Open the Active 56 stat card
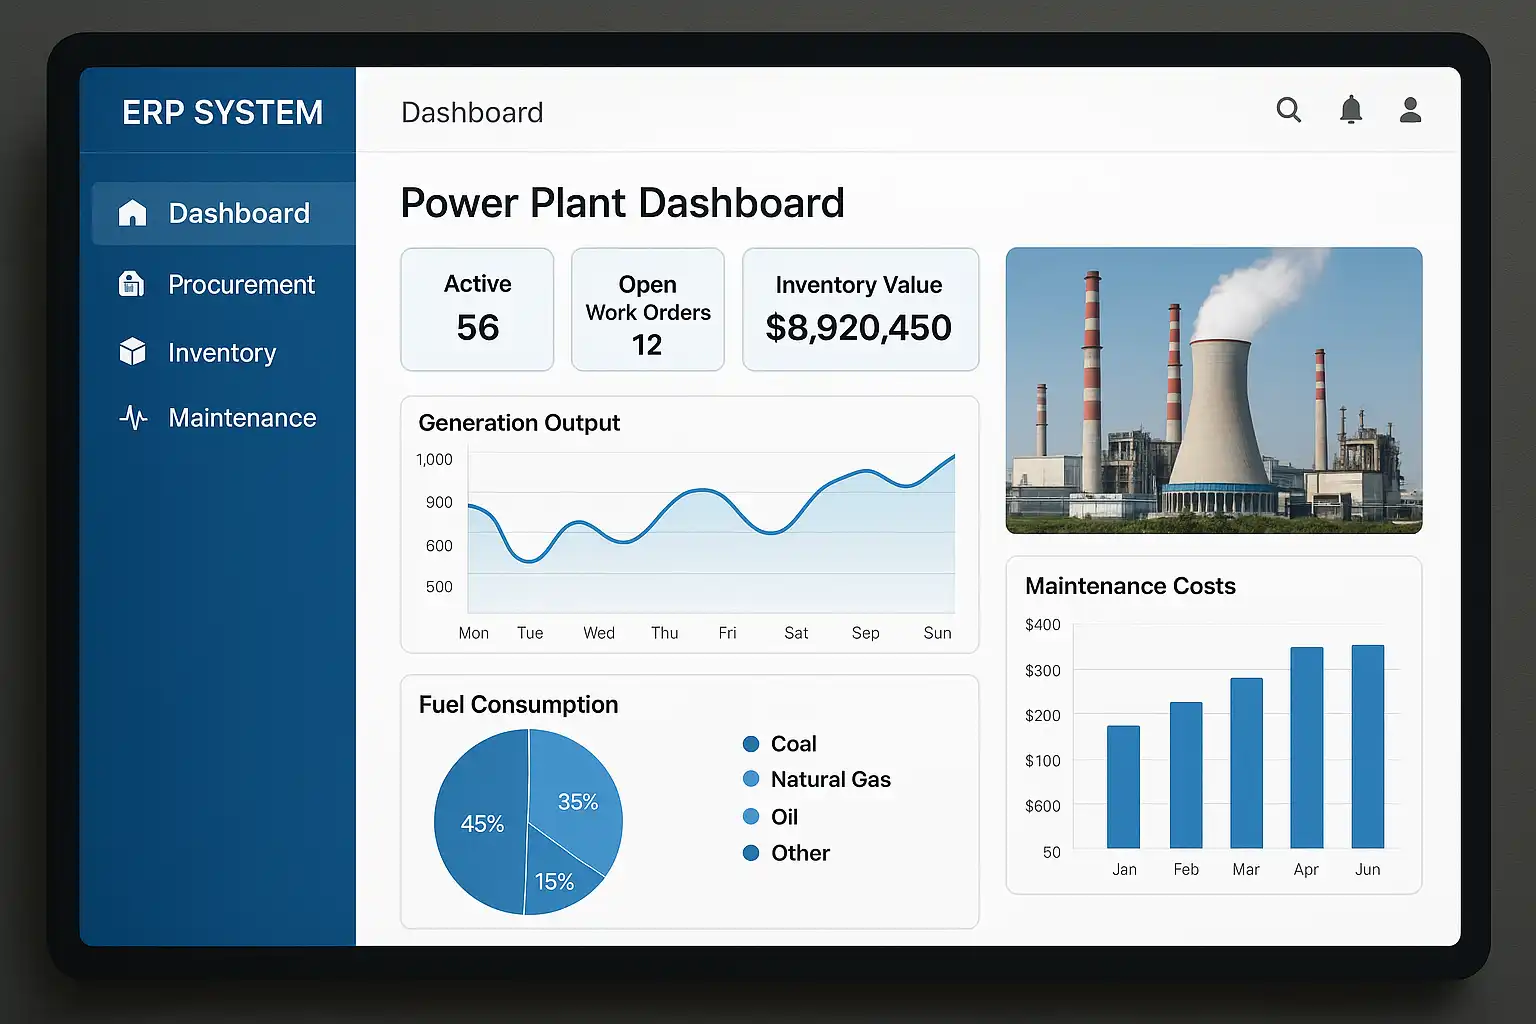This screenshot has width=1536, height=1024. click(477, 310)
